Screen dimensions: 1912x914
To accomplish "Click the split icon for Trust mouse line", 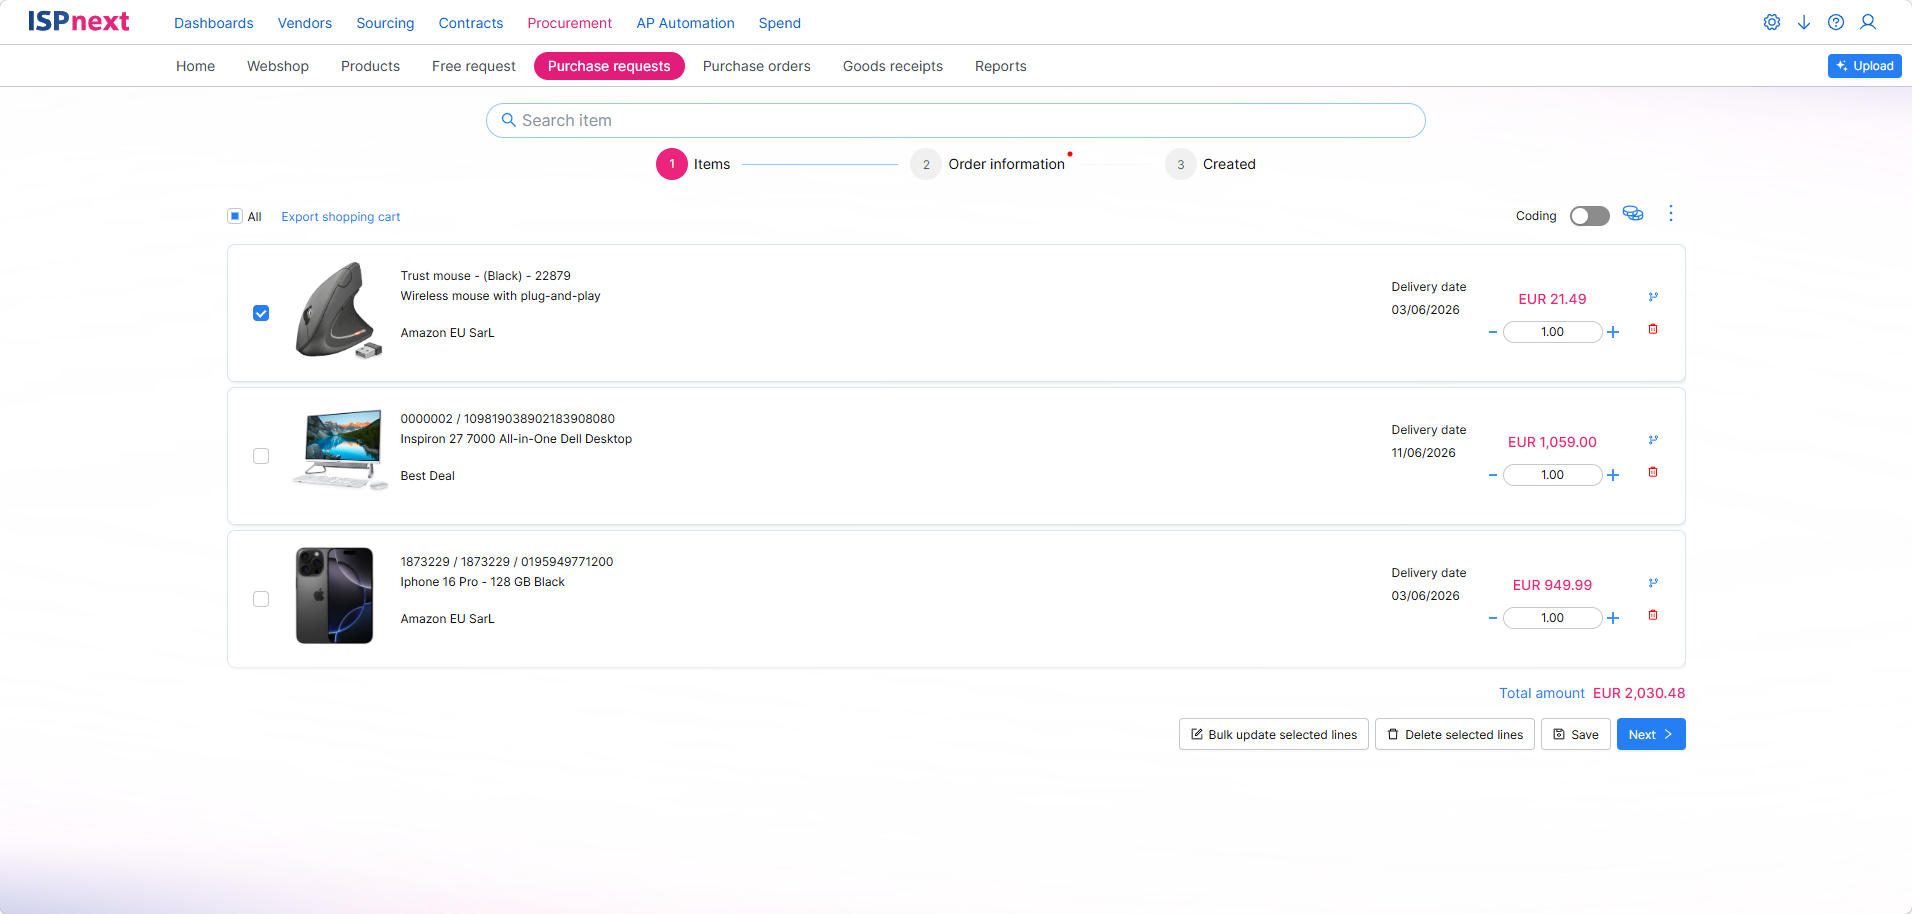I will tap(1653, 297).
